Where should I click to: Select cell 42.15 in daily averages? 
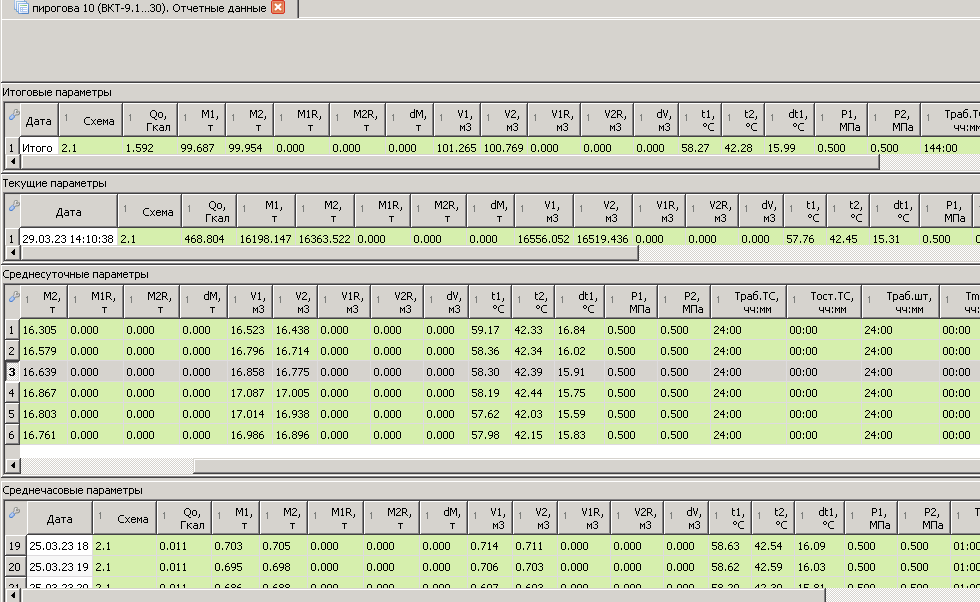pos(532,435)
